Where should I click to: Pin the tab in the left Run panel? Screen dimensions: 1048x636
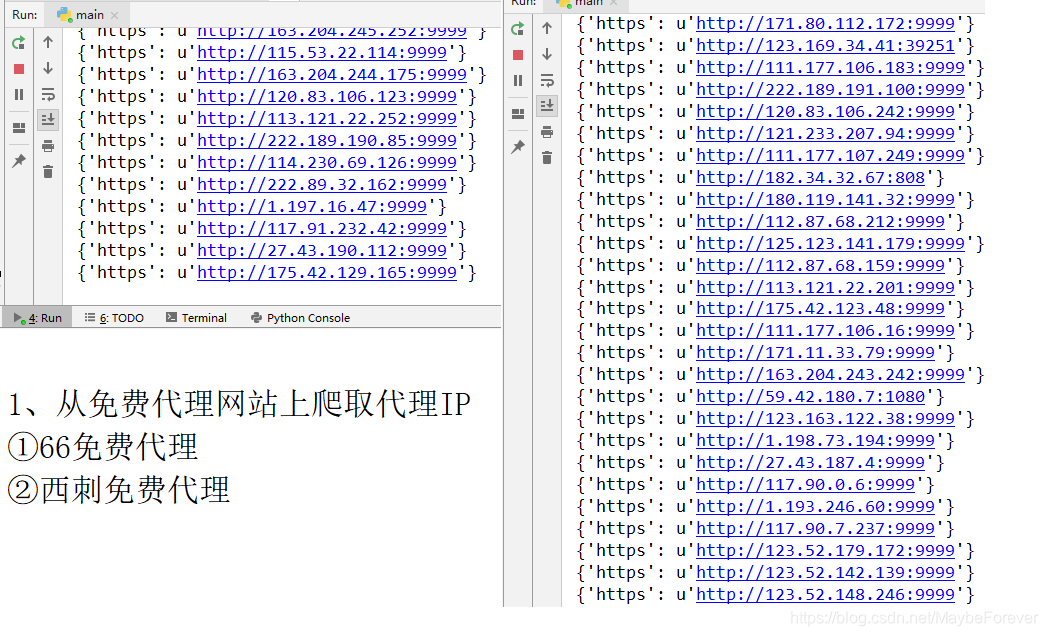pyautogui.click(x=19, y=160)
